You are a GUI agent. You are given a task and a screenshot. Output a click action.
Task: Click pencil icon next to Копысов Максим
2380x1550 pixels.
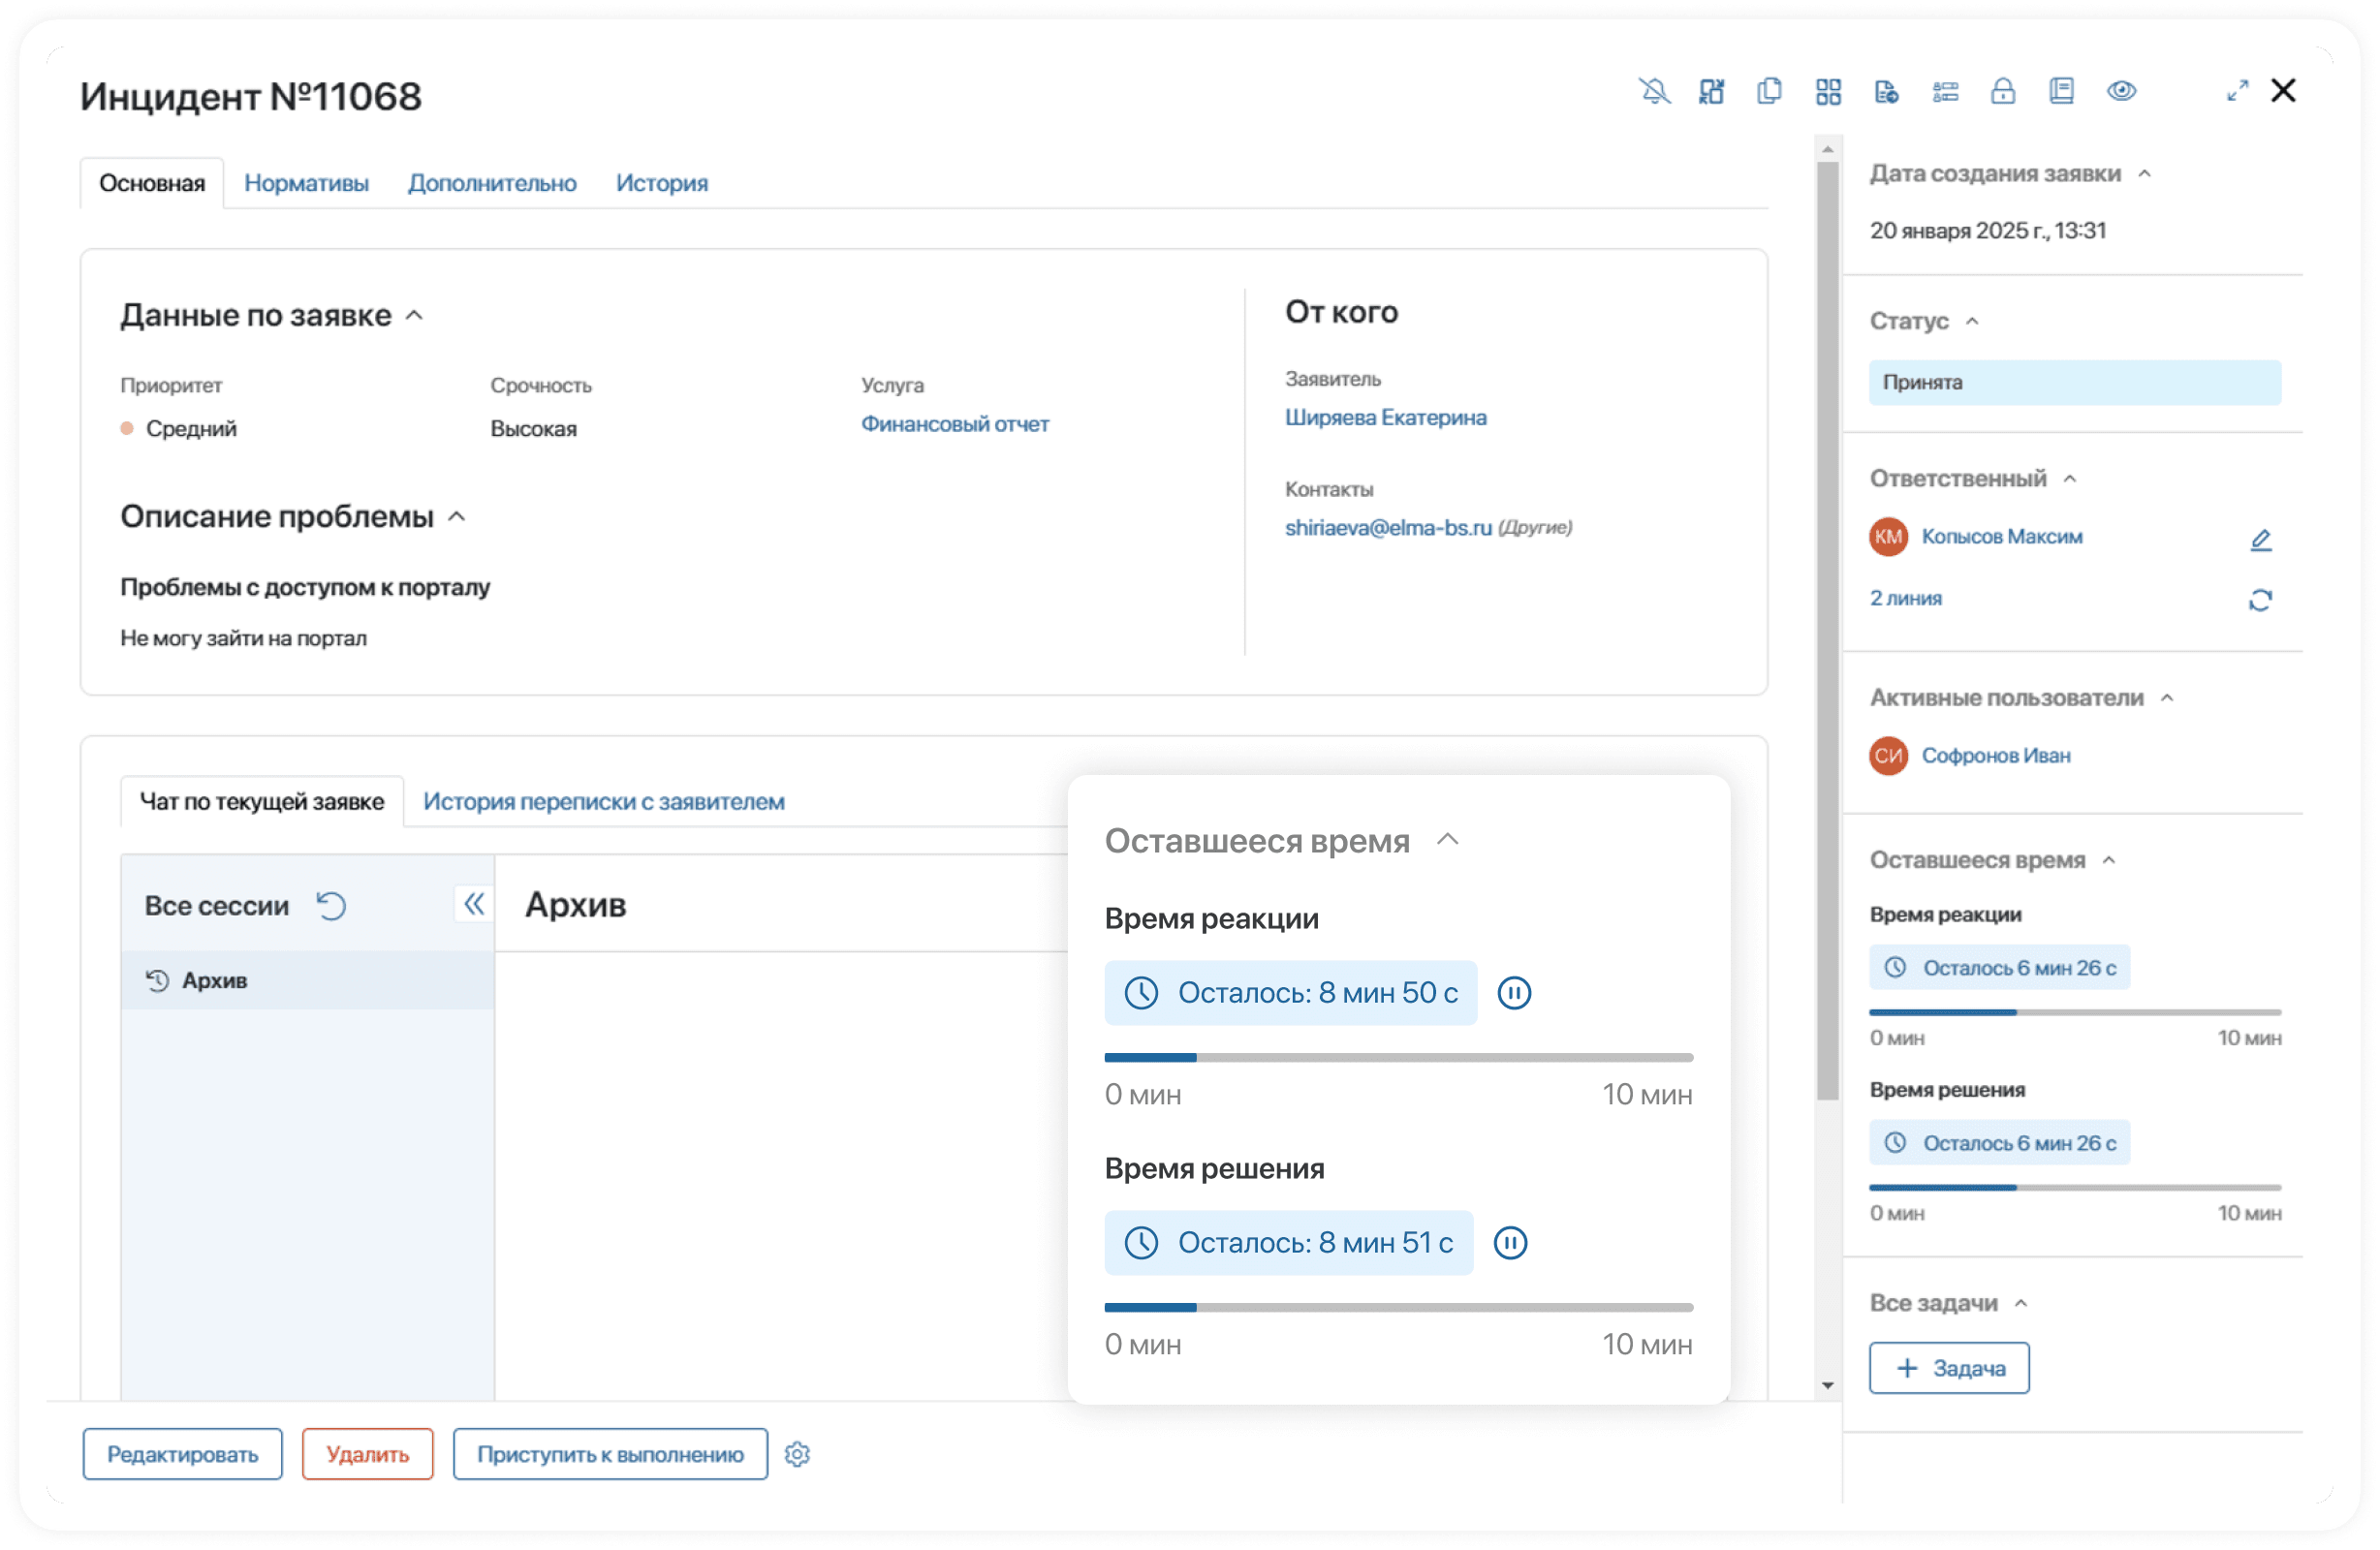pyautogui.click(x=2260, y=540)
